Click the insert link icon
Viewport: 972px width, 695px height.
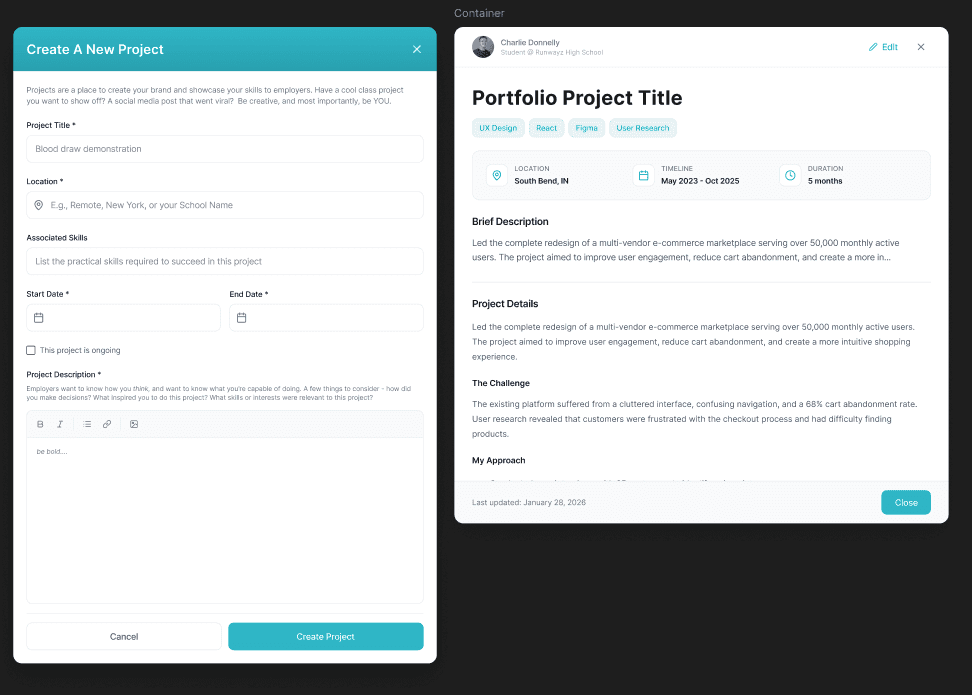pos(107,424)
